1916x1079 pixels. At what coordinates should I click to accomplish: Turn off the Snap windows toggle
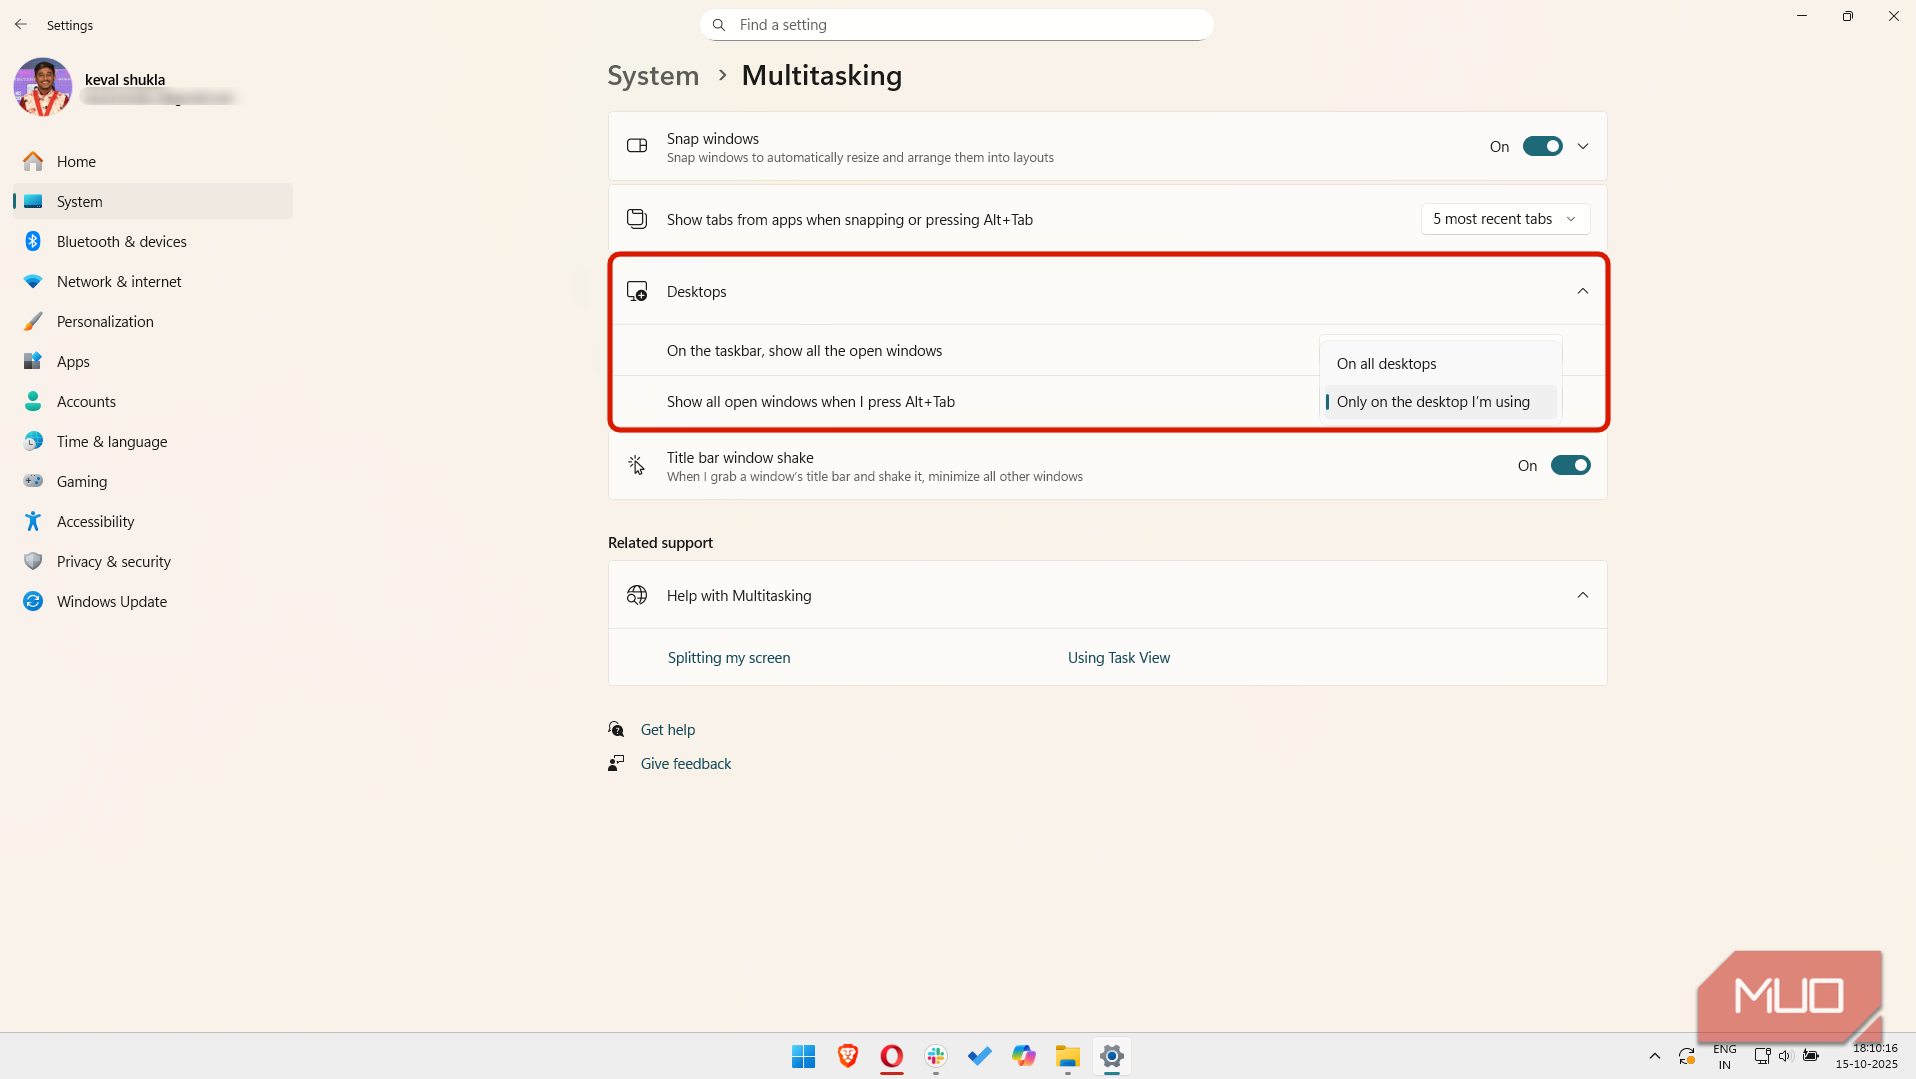click(x=1542, y=146)
